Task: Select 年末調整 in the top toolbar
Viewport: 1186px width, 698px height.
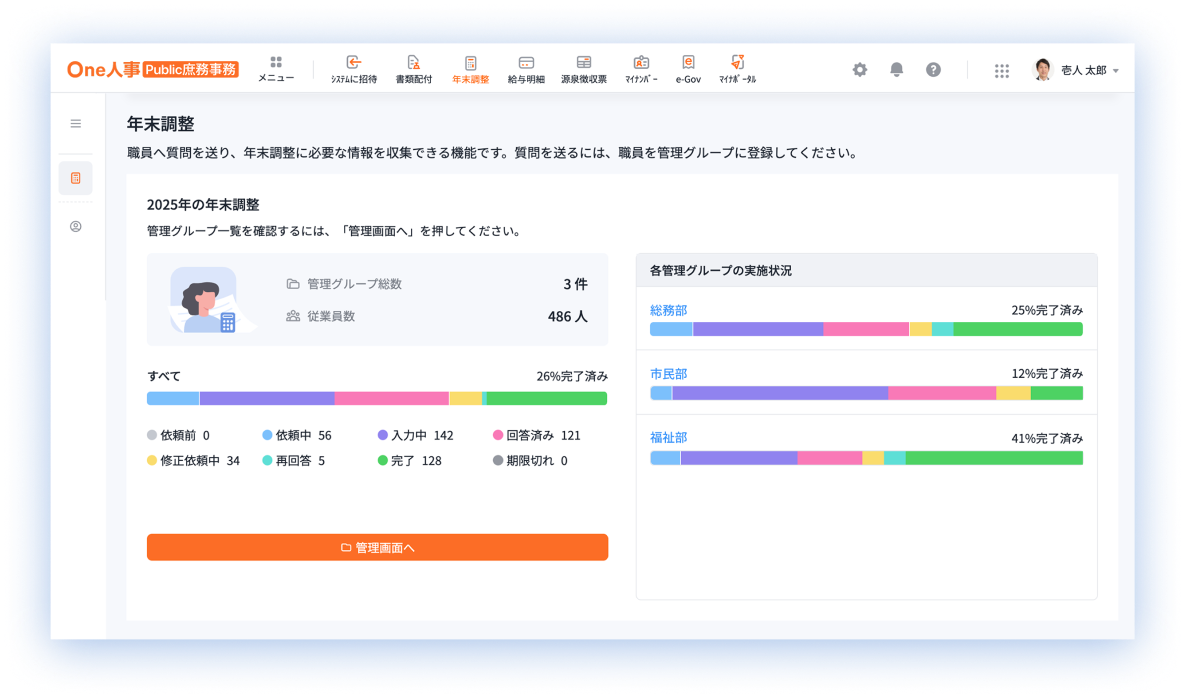Action: [470, 69]
